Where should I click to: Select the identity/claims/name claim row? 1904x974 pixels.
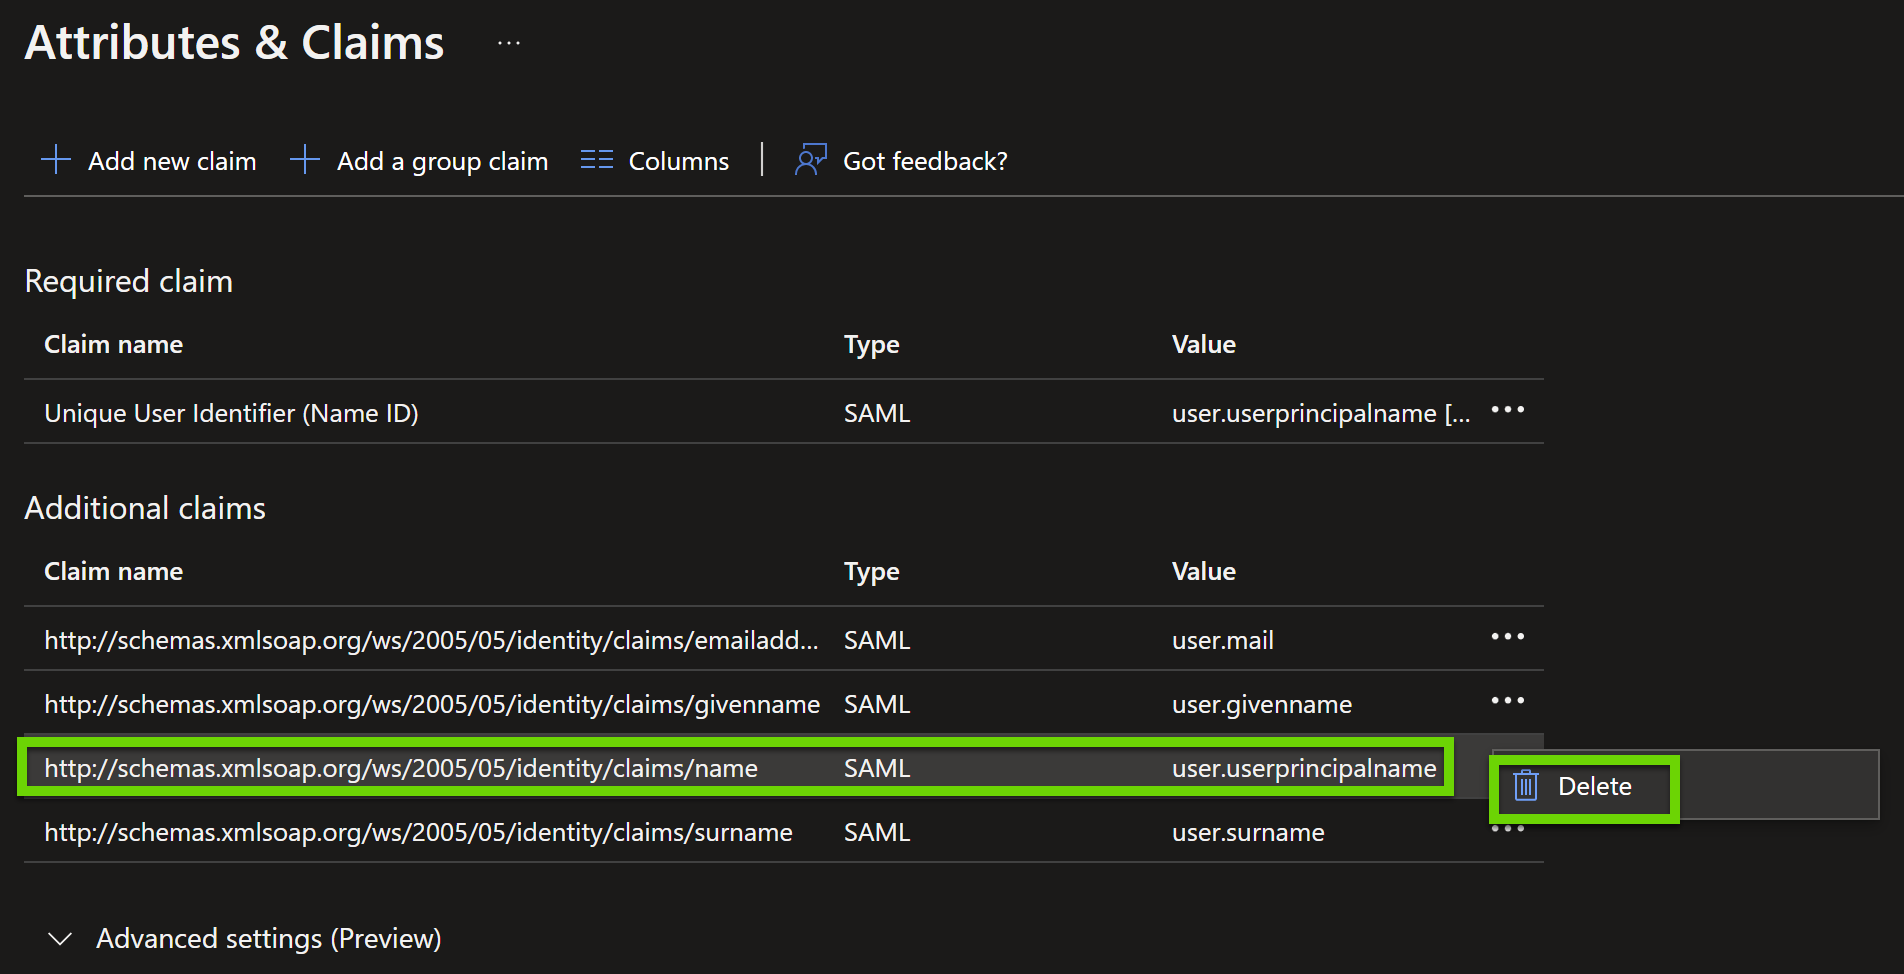[x=401, y=768]
